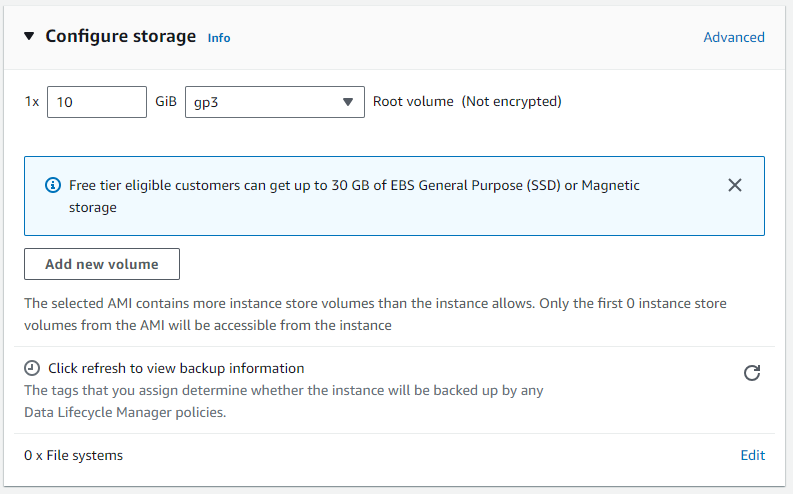Click the 0 x File systems label

[x=73, y=456]
